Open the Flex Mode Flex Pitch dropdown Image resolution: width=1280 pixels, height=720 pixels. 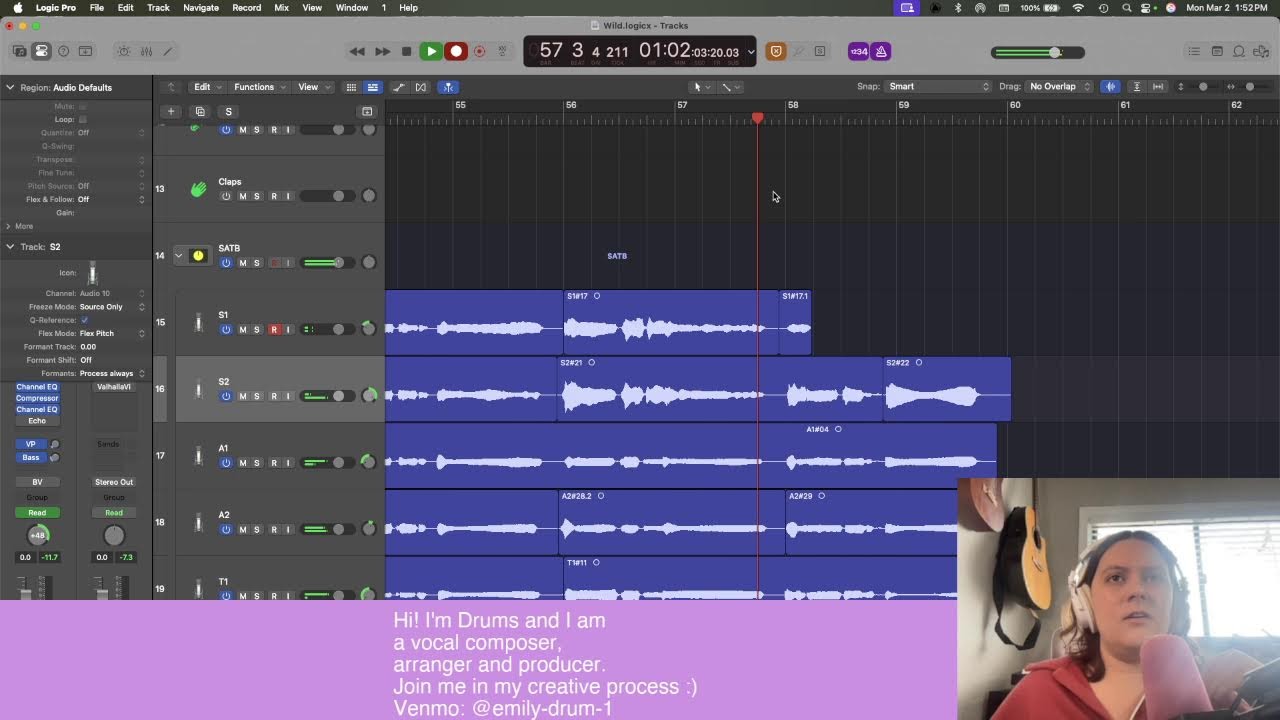pos(112,333)
